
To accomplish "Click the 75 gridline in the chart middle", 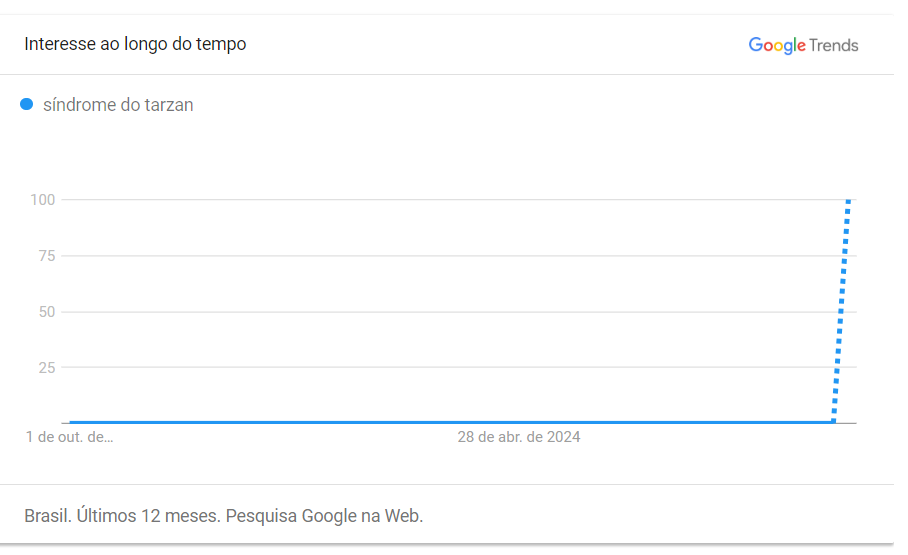I will [x=459, y=255].
